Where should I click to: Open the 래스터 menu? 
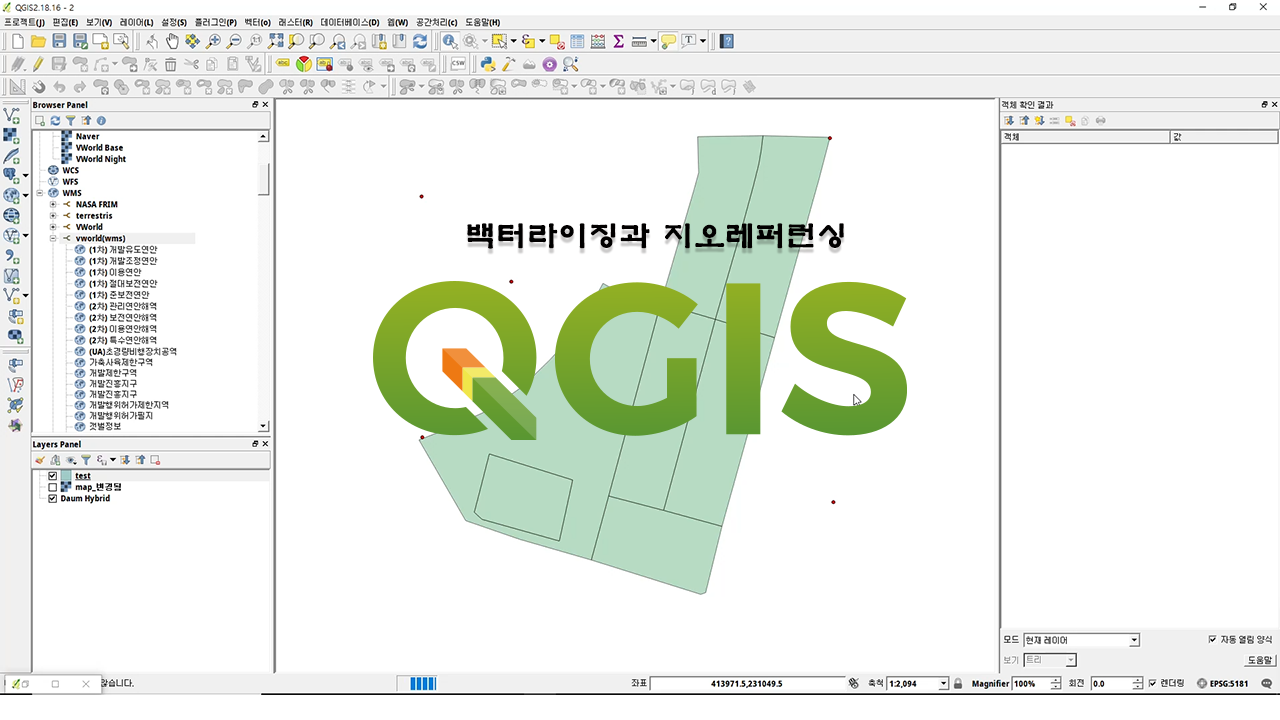coord(295,22)
